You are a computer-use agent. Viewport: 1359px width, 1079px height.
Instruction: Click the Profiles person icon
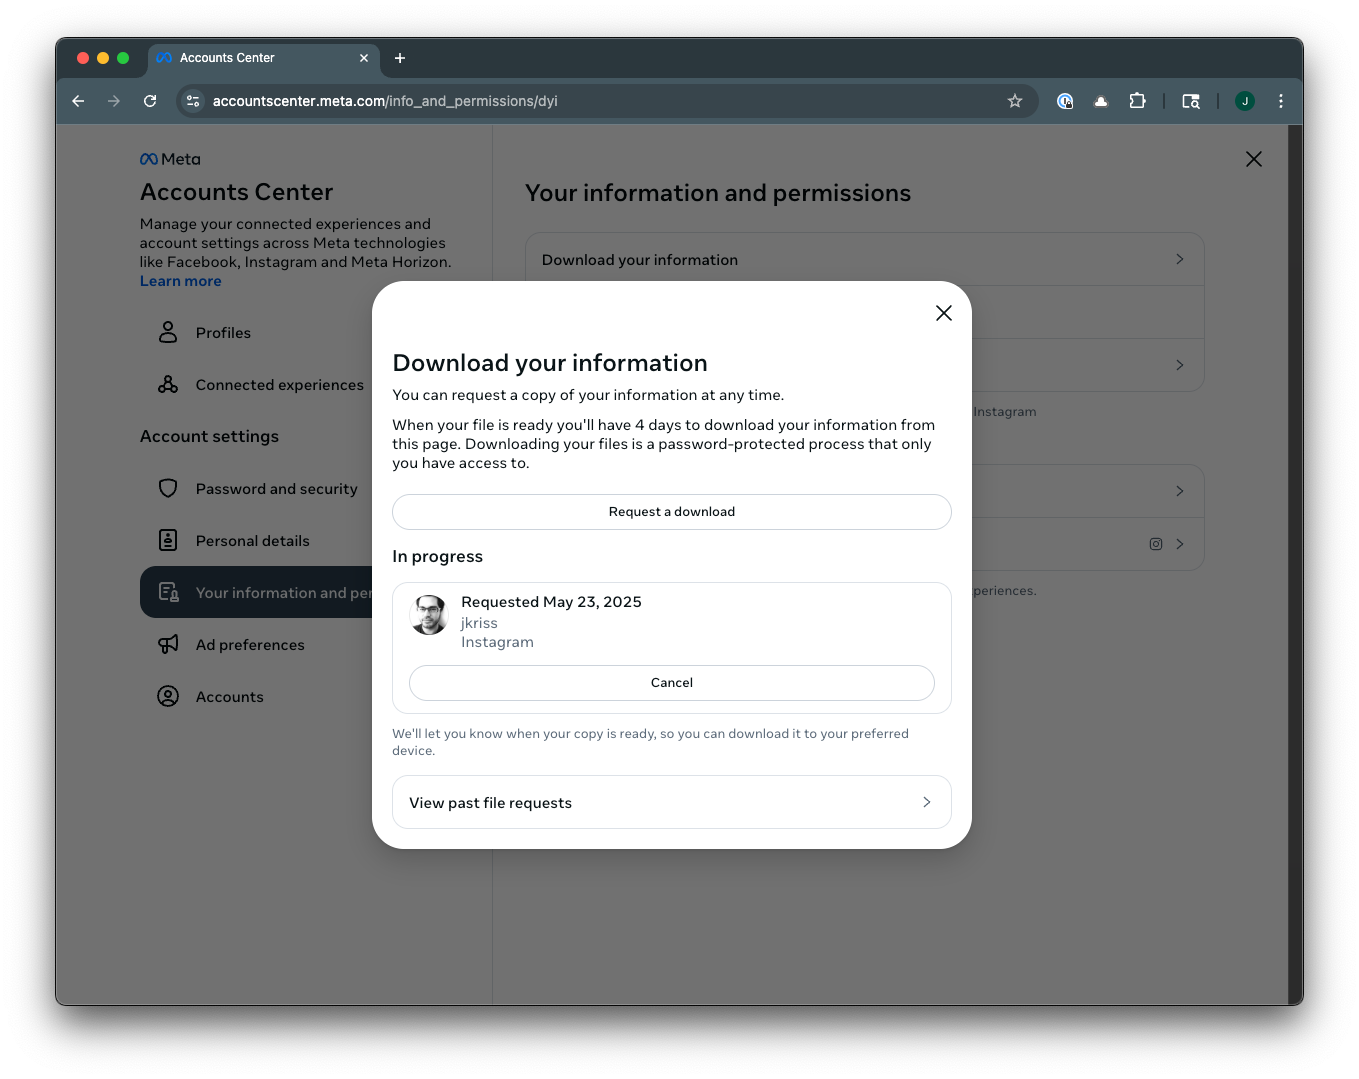[x=168, y=332]
